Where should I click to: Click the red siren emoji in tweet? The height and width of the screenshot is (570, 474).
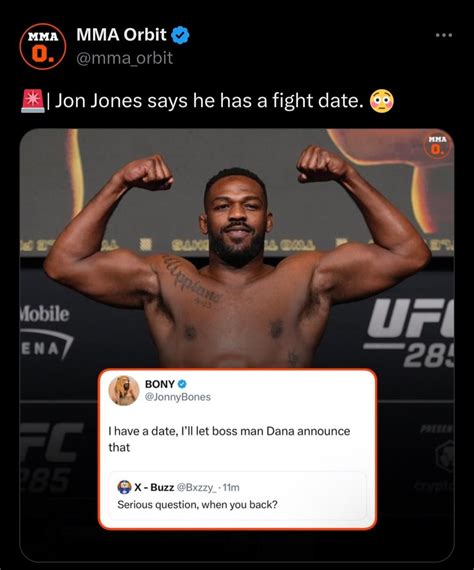pos(33,101)
